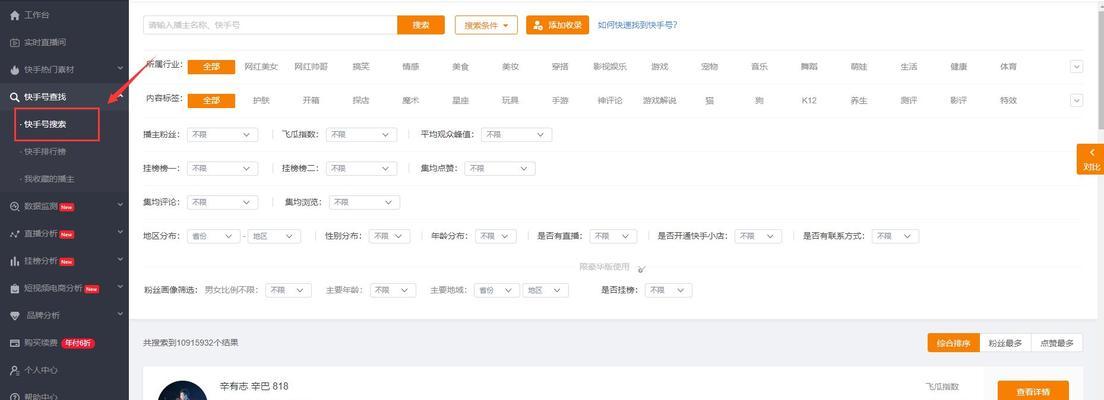The image size is (1104, 400).
Task: Expand more 内容标签 tags arrow
Action: coord(1076,100)
